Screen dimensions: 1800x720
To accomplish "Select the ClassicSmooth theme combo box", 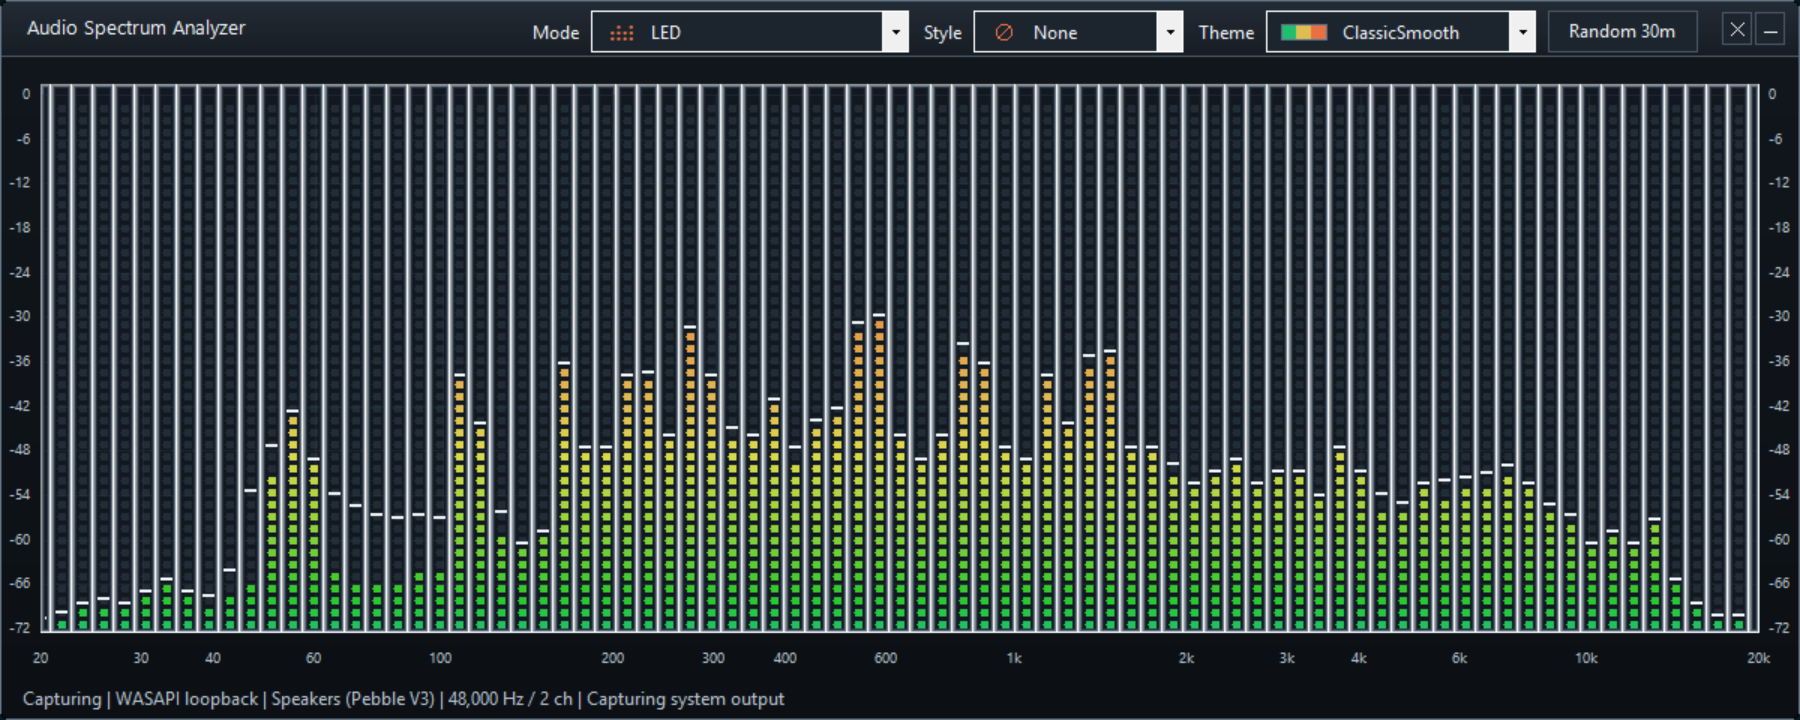I will point(1400,32).
